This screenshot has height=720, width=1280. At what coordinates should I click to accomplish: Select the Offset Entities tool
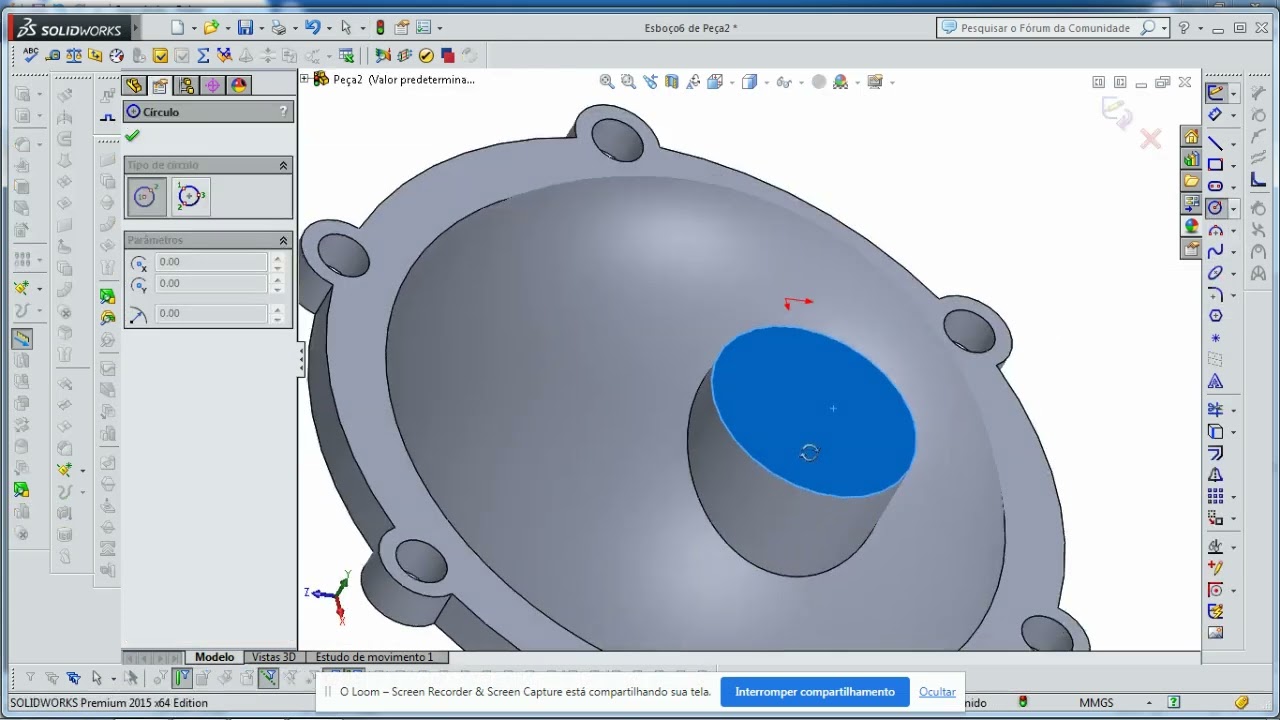pos(1215,454)
